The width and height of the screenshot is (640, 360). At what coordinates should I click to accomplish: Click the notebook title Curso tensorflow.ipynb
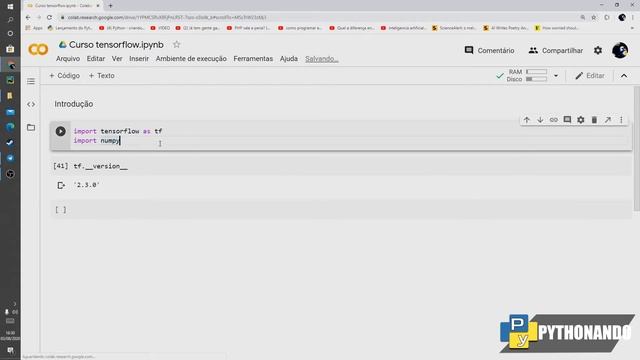click(x=116, y=44)
